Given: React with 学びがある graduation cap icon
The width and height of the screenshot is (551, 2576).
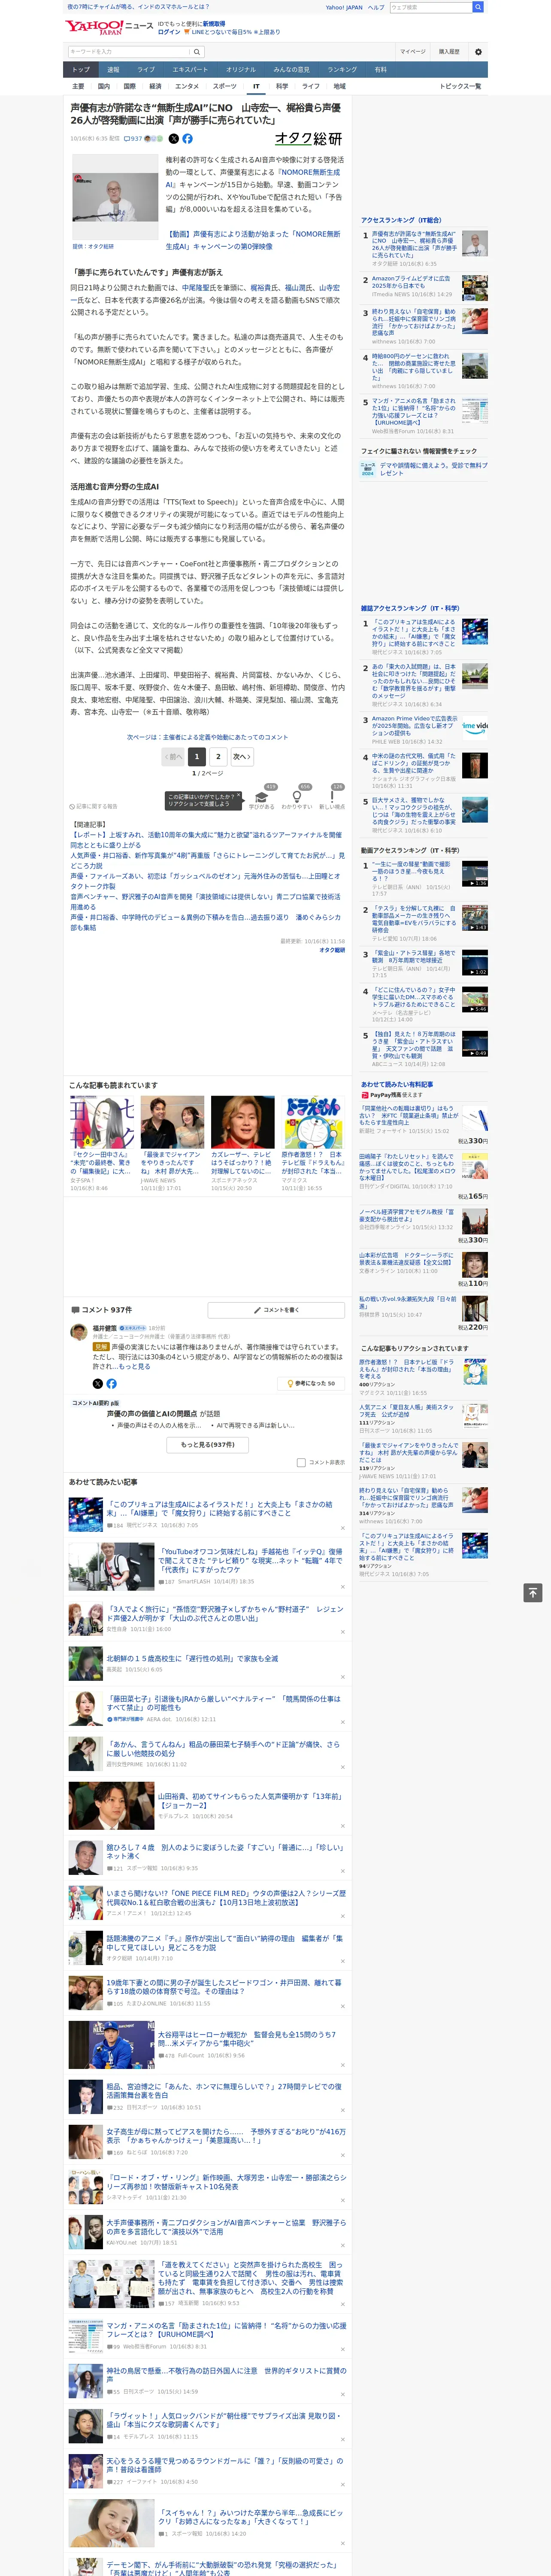Looking at the screenshot, I should (x=262, y=796).
